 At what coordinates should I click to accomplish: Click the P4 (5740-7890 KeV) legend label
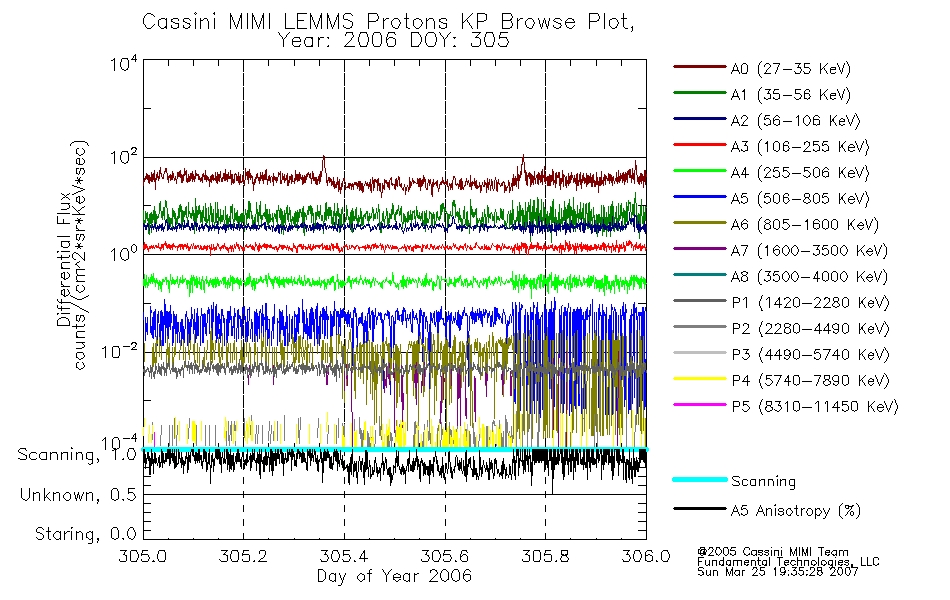(811, 381)
